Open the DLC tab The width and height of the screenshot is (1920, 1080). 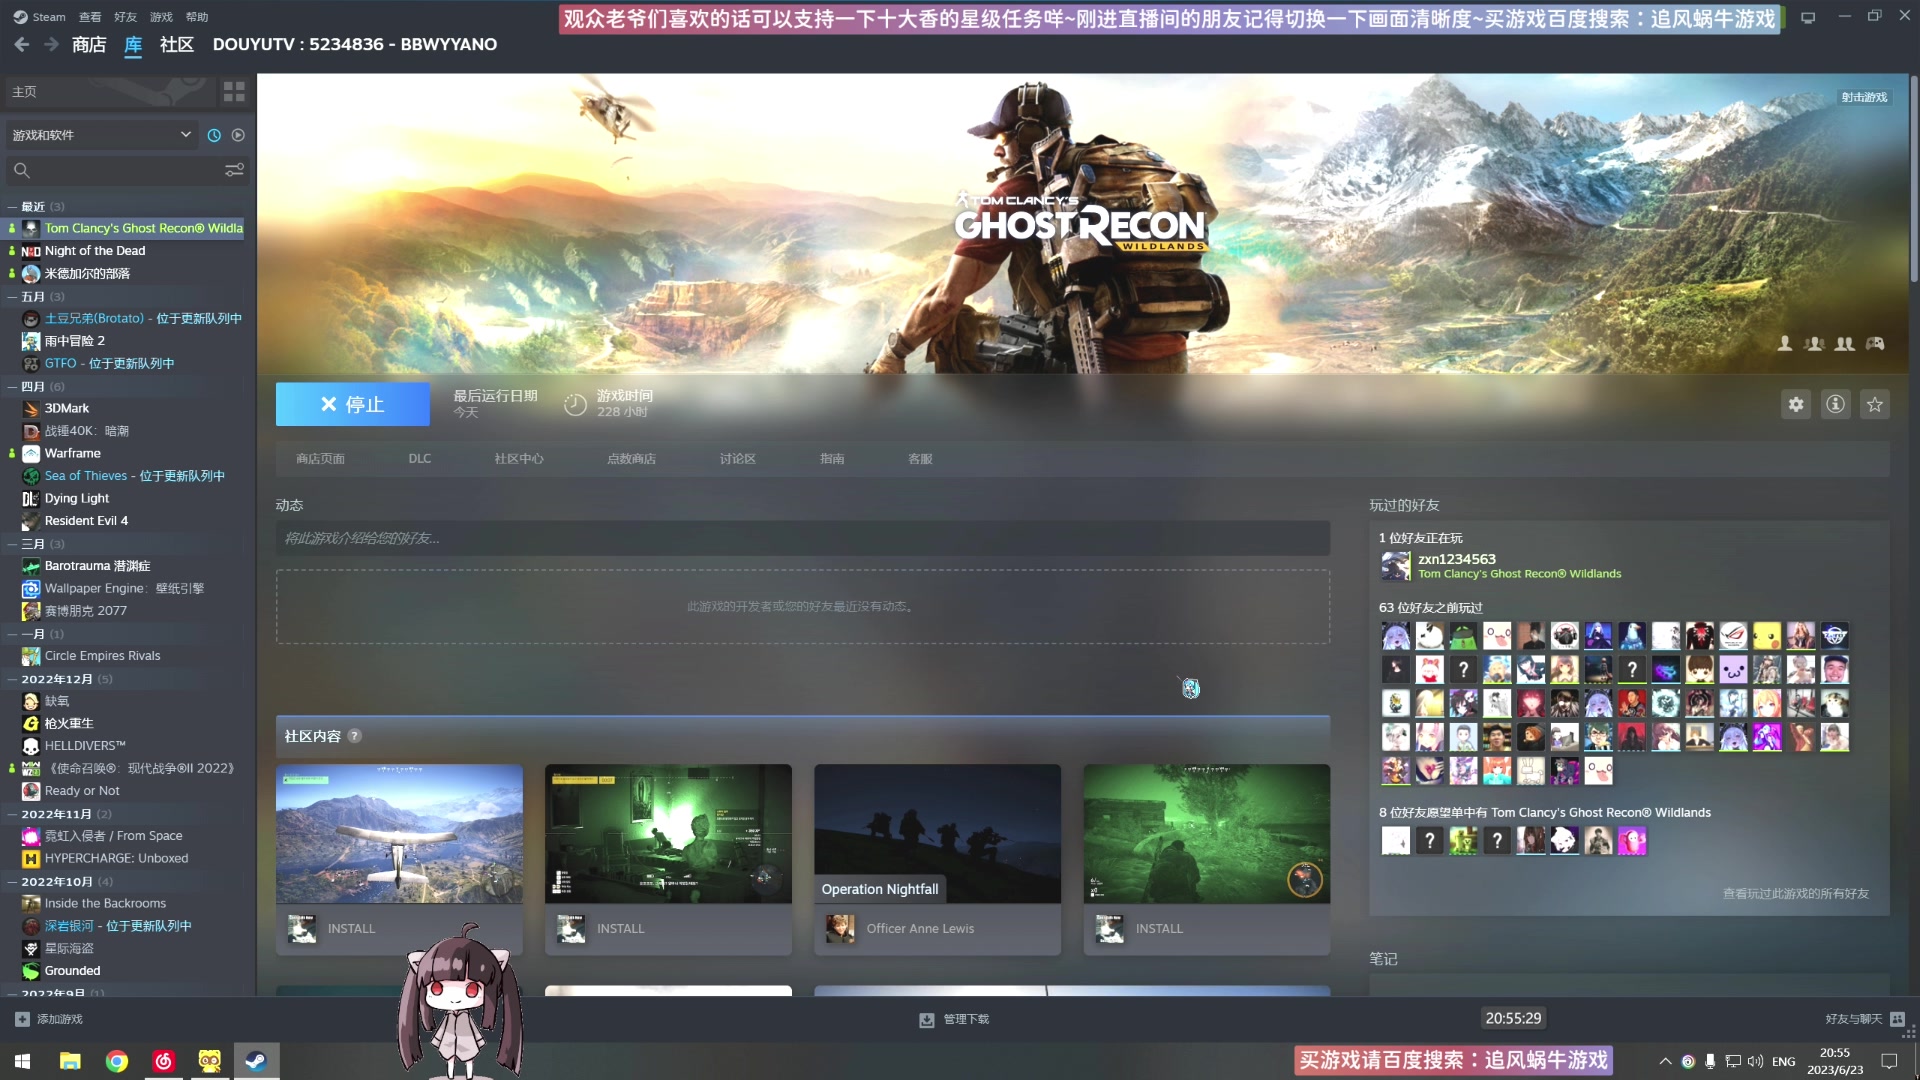[419, 459]
